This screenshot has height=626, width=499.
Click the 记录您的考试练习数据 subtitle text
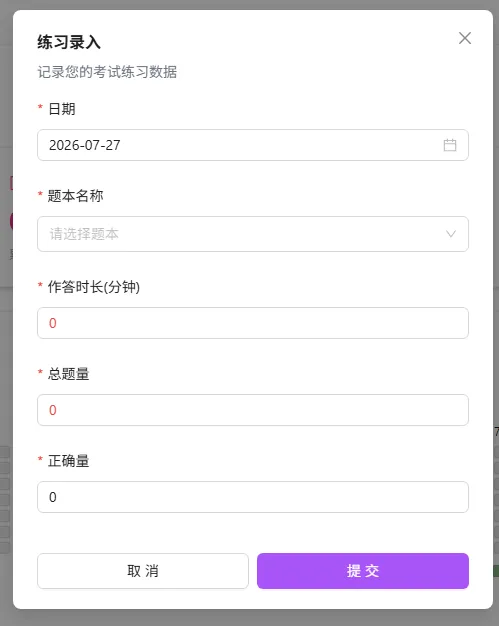[x=107, y=72]
